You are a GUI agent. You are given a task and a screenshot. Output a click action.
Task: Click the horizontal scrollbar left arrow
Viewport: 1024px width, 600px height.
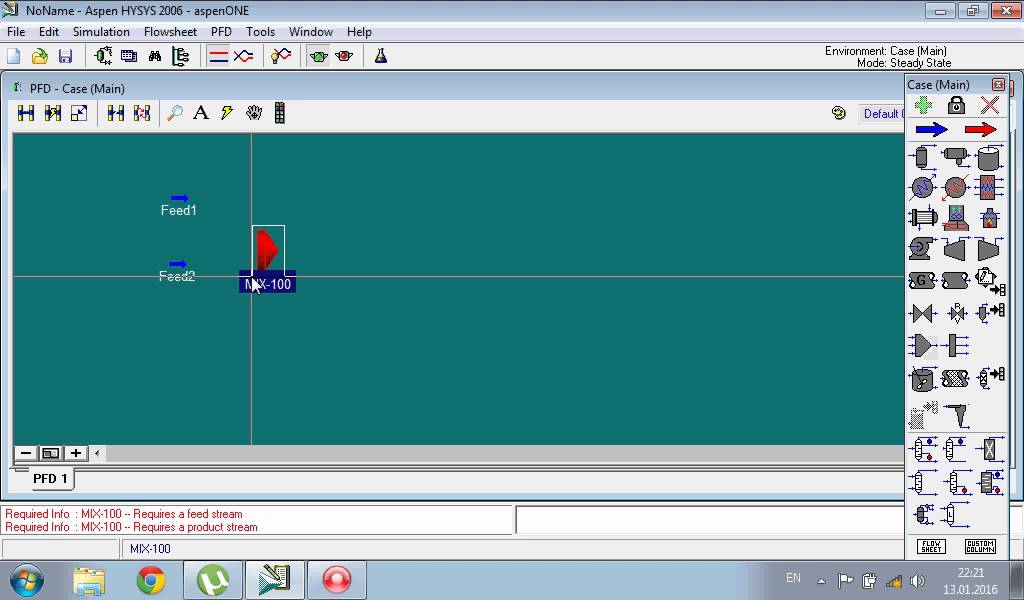click(97, 453)
